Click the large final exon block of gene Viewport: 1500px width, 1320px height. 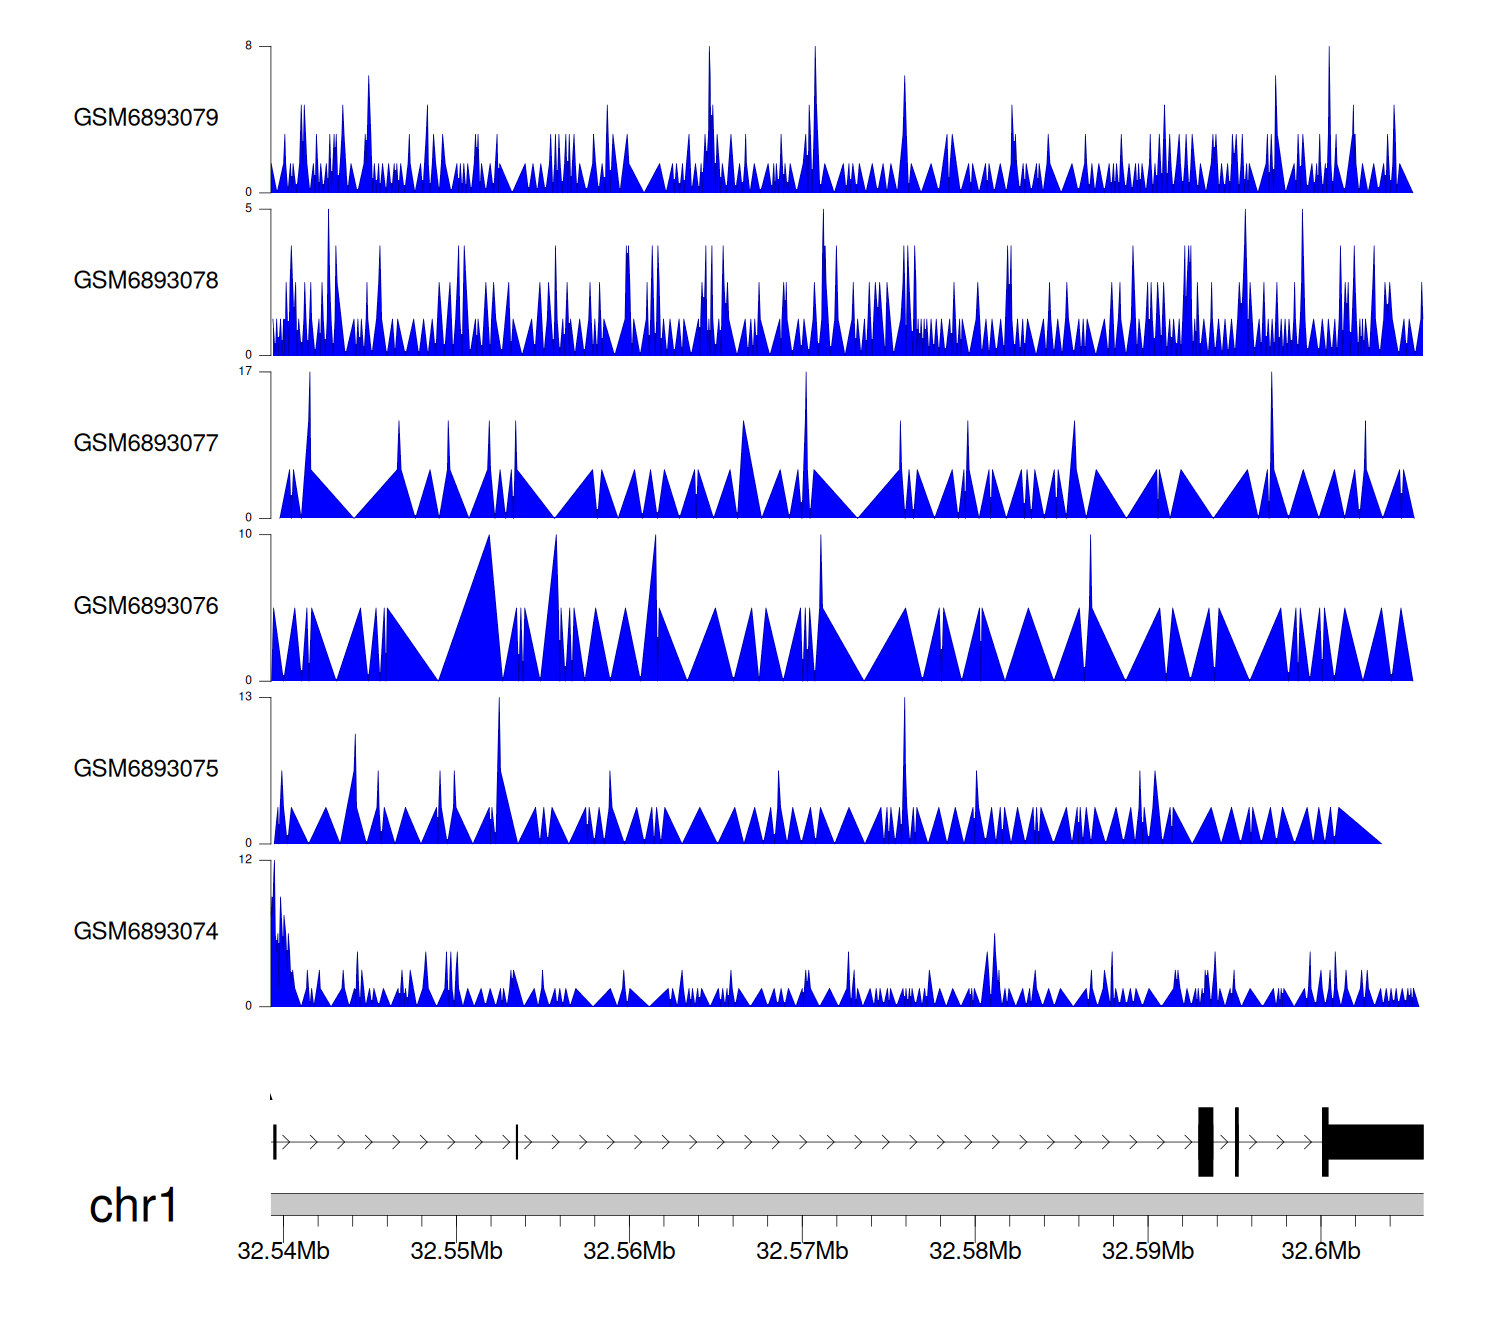coord(1375,1142)
